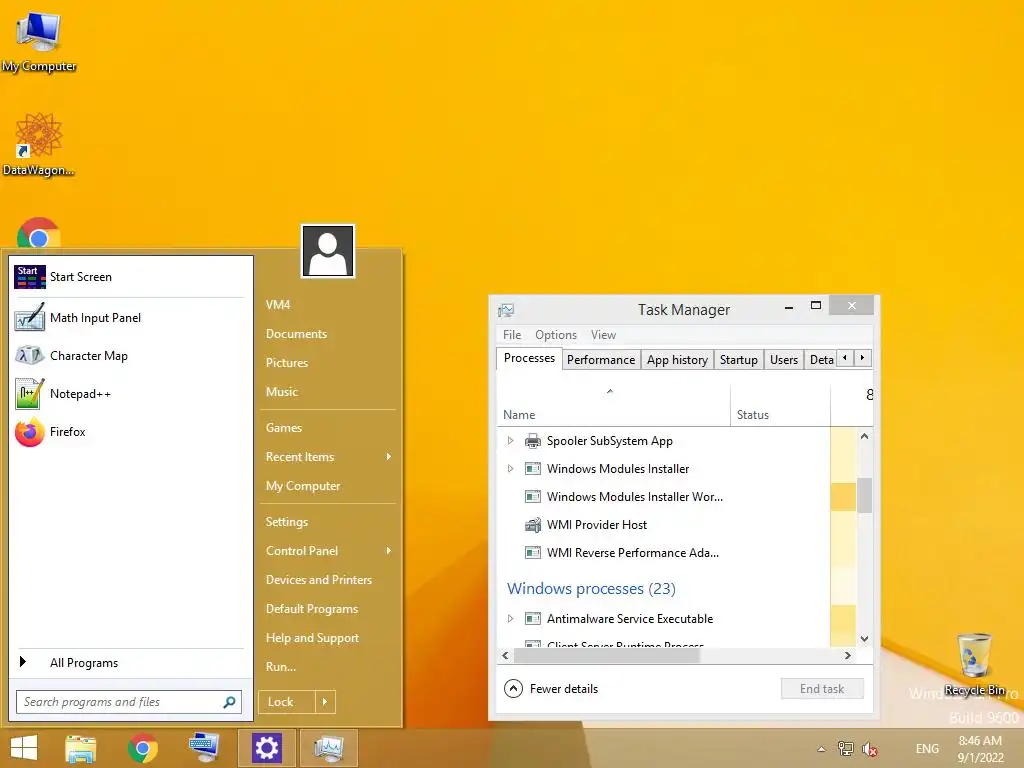Open Recycle Bin on desktop
The width and height of the screenshot is (1024, 768).
pos(974,664)
